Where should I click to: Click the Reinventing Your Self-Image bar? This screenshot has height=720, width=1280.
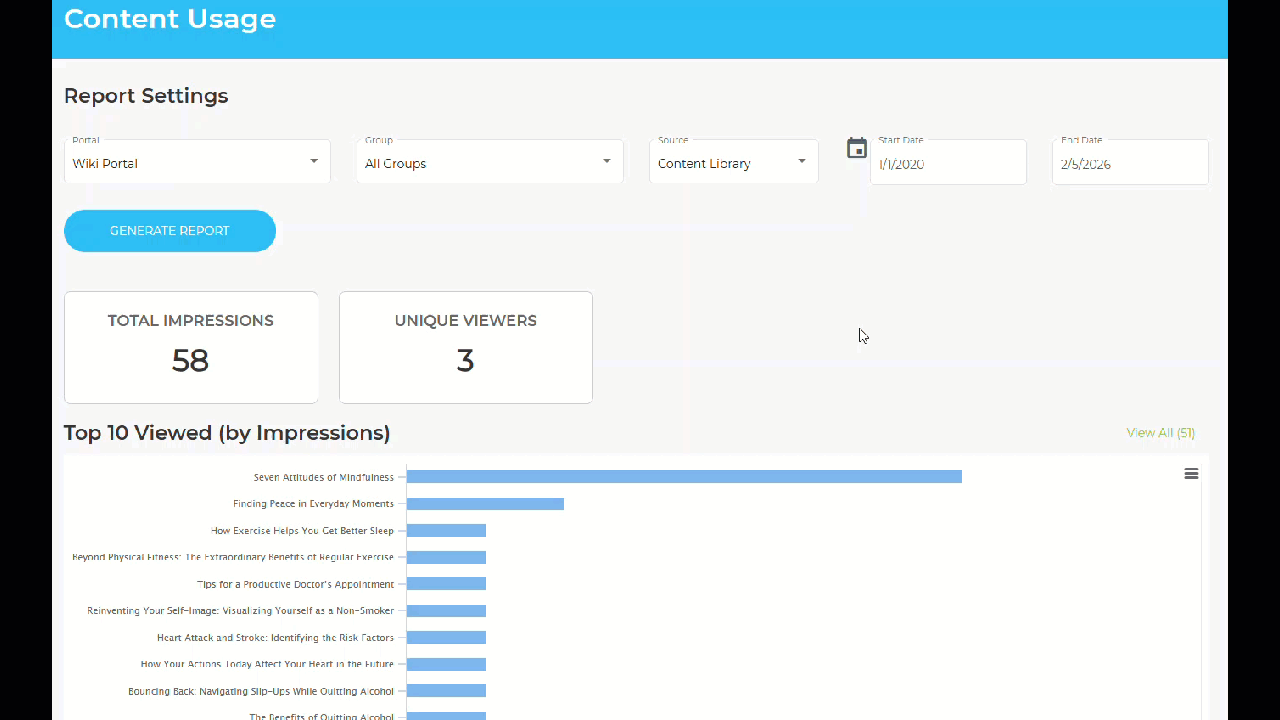[x=446, y=611]
